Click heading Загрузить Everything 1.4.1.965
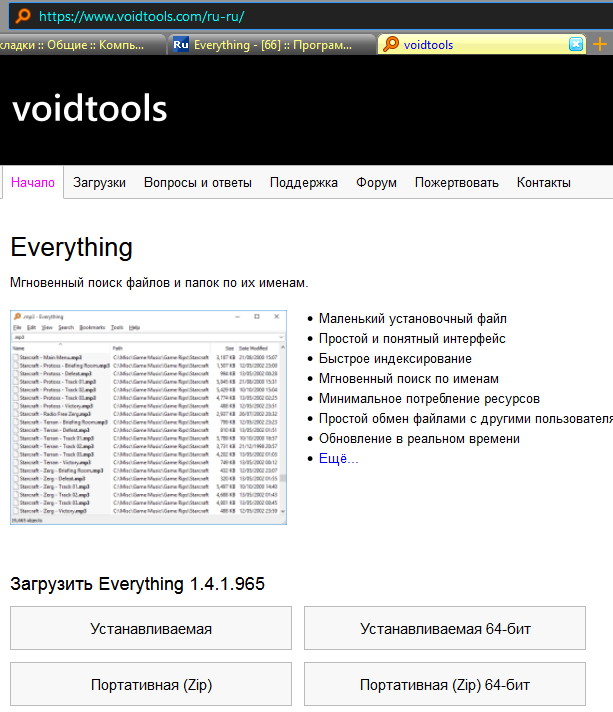 [x=137, y=584]
